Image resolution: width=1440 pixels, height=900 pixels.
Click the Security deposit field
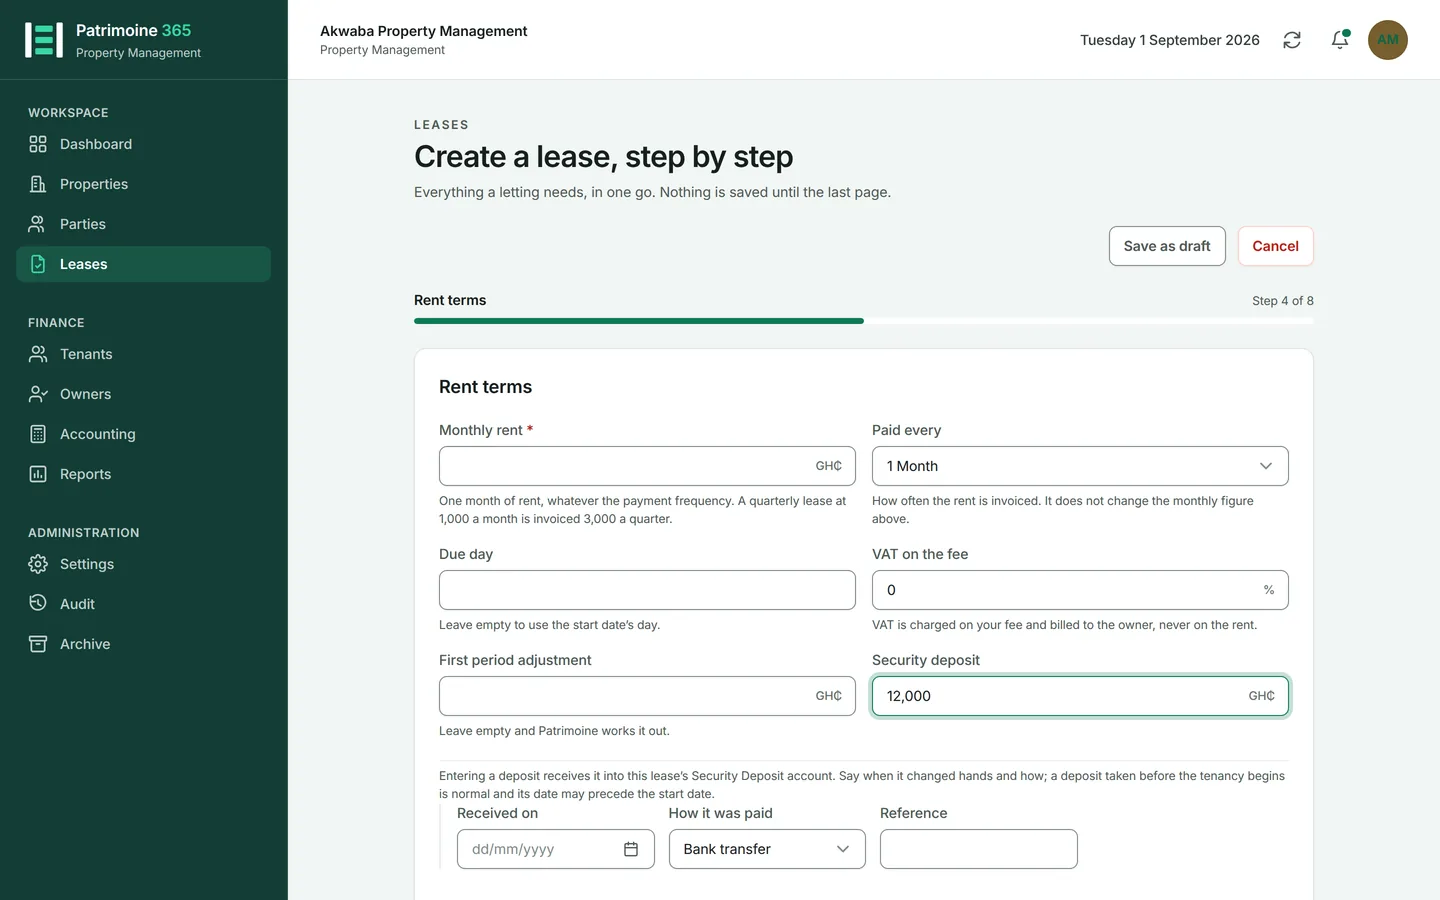tap(1080, 696)
